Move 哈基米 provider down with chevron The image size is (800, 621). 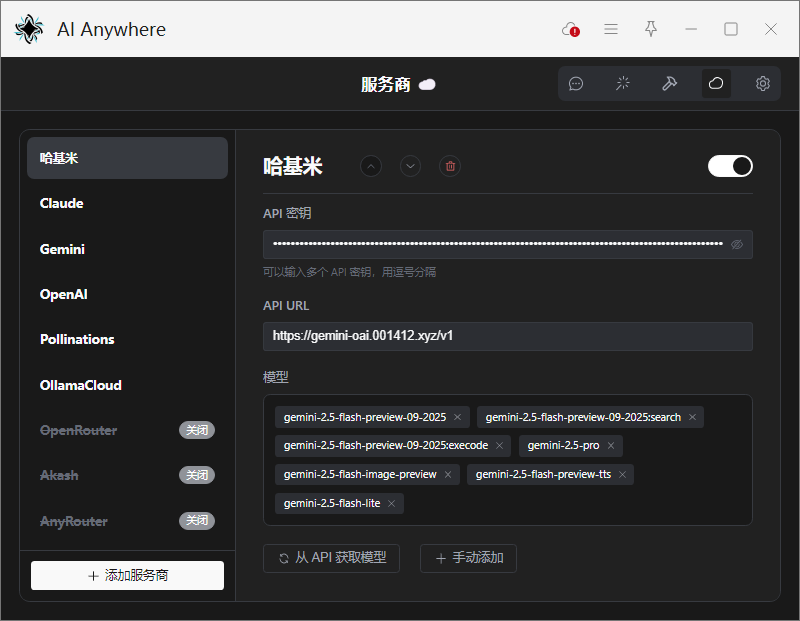point(410,166)
